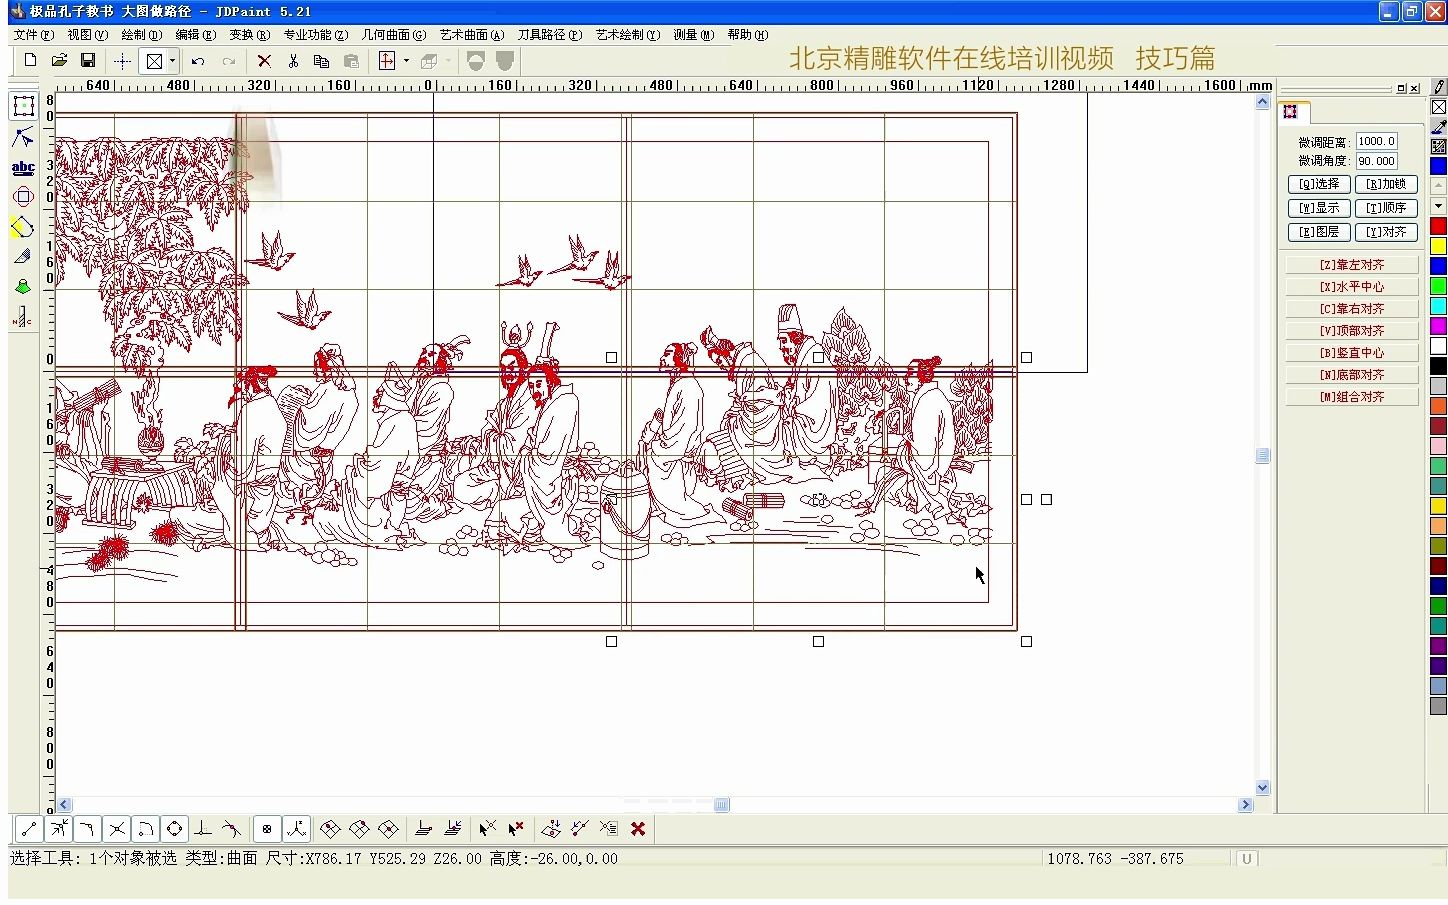Select the abc text tool
The width and height of the screenshot is (1448, 905).
pos(23,168)
